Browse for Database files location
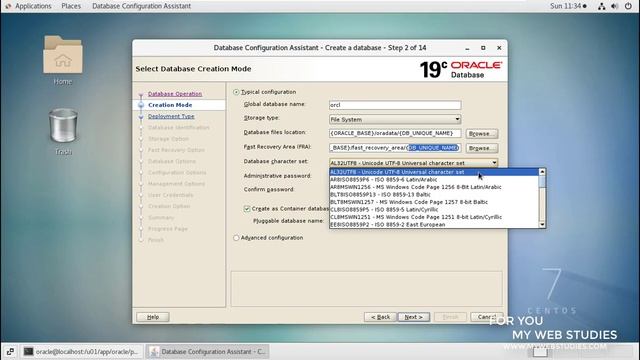Viewport: 640px width, 360px height. pyautogui.click(x=482, y=133)
